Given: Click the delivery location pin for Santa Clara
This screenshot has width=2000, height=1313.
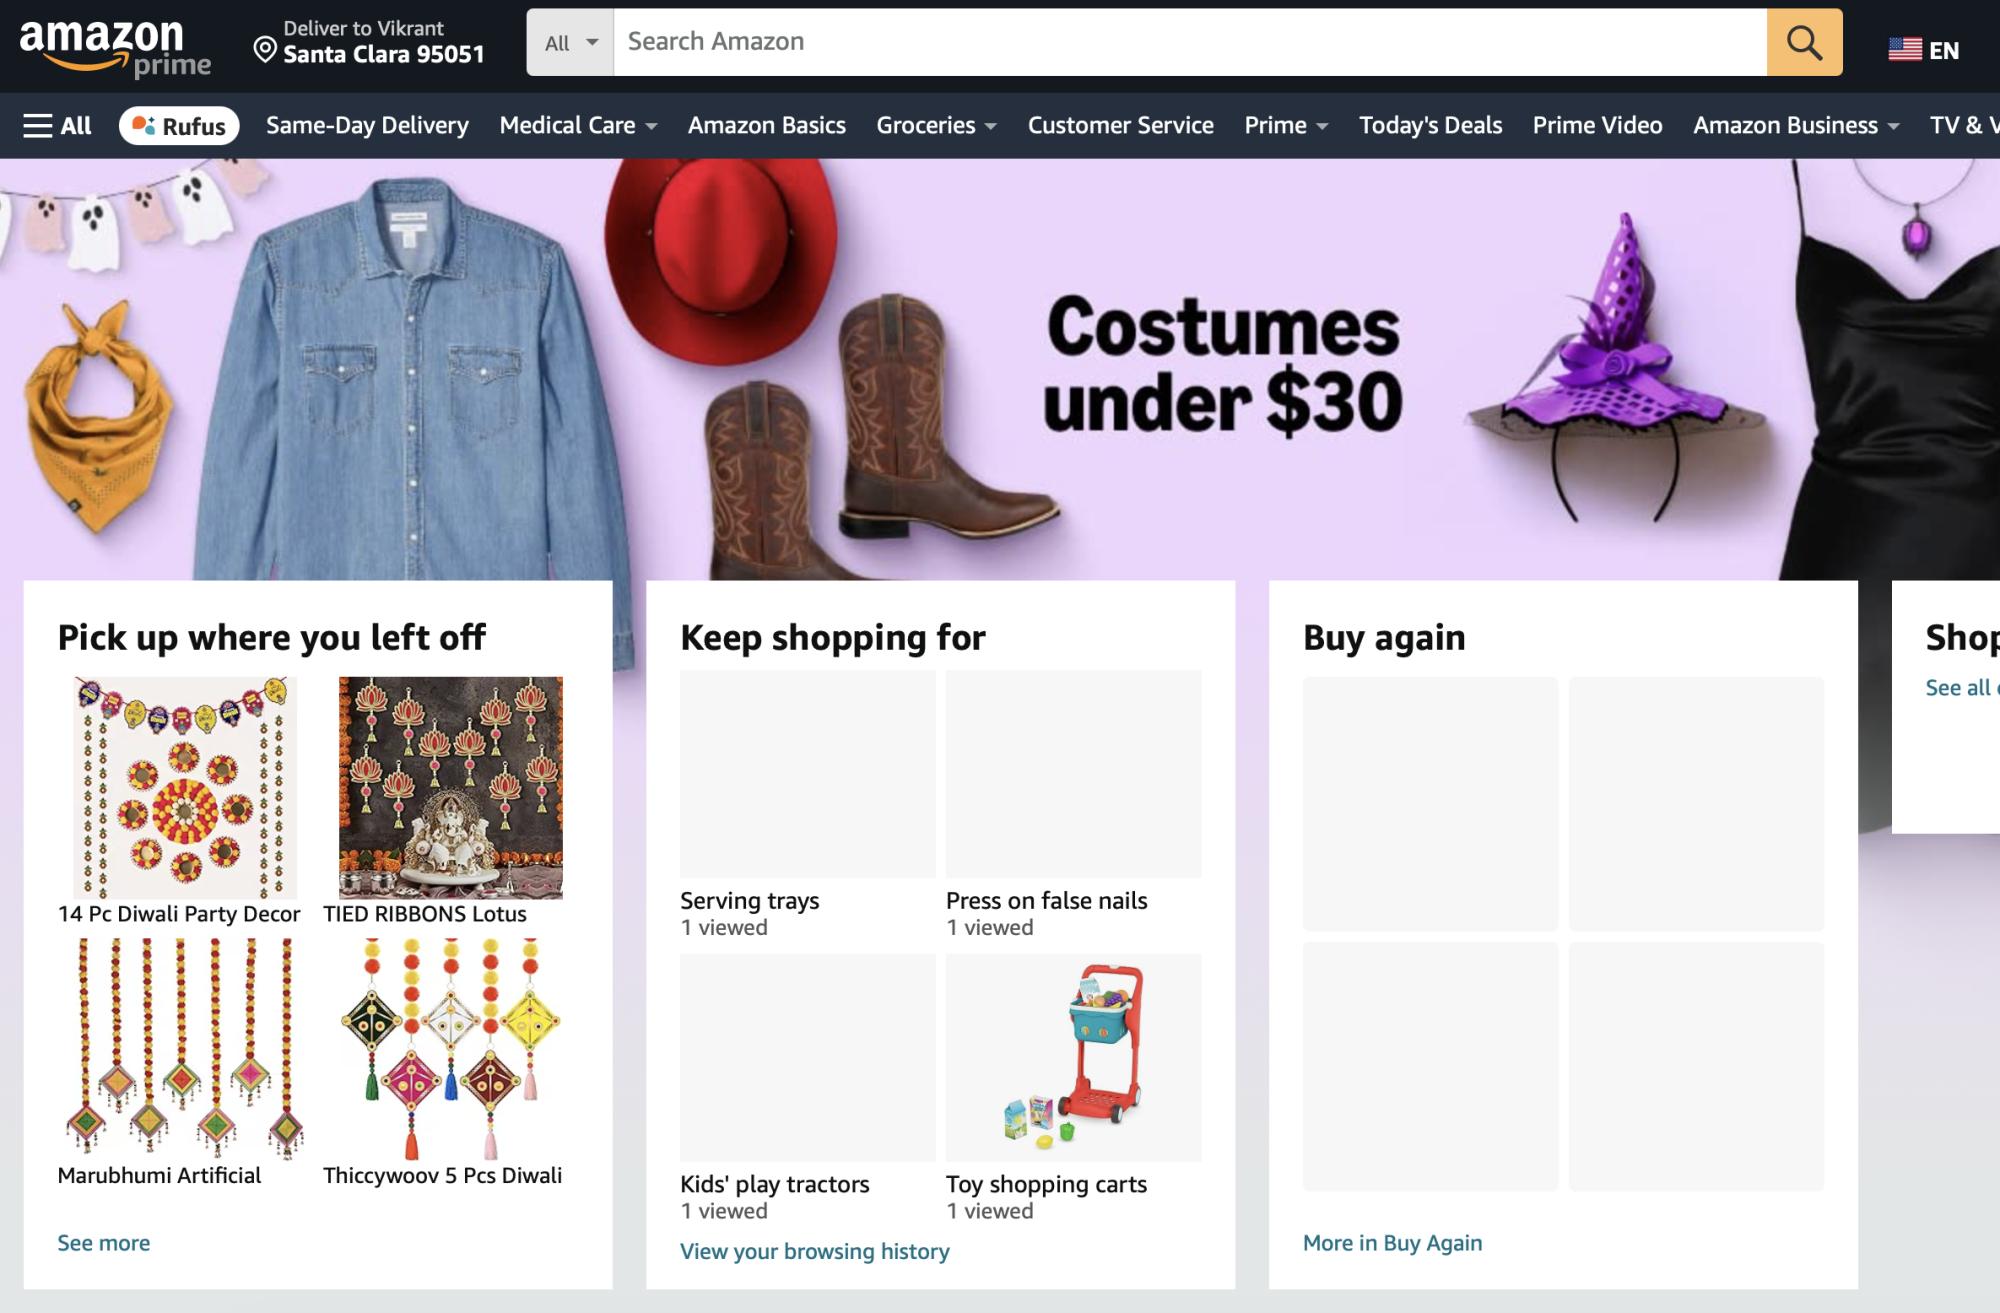Looking at the screenshot, I should pyautogui.click(x=263, y=48).
